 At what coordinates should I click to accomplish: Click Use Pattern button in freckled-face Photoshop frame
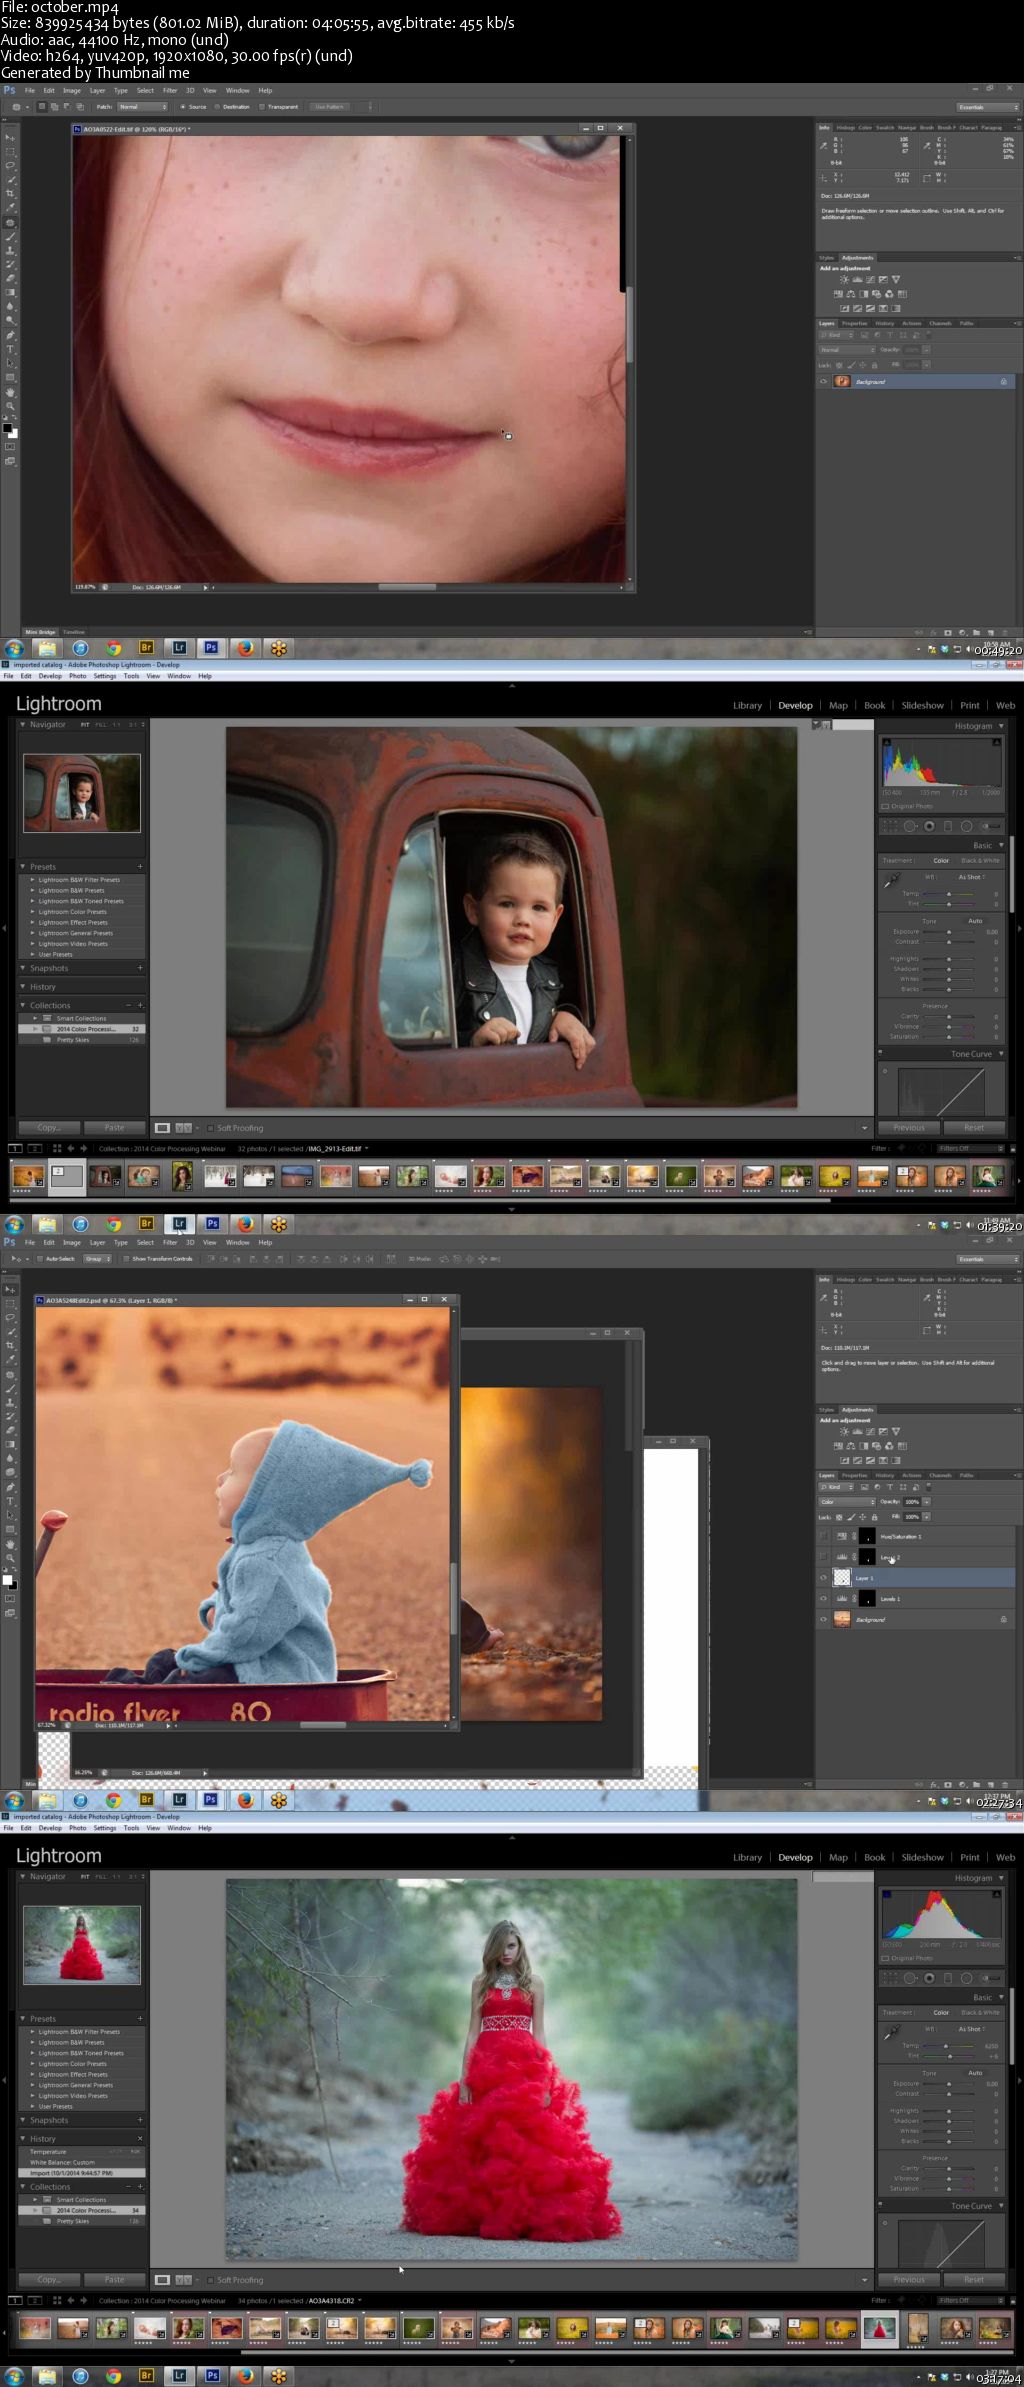click(329, 106)
